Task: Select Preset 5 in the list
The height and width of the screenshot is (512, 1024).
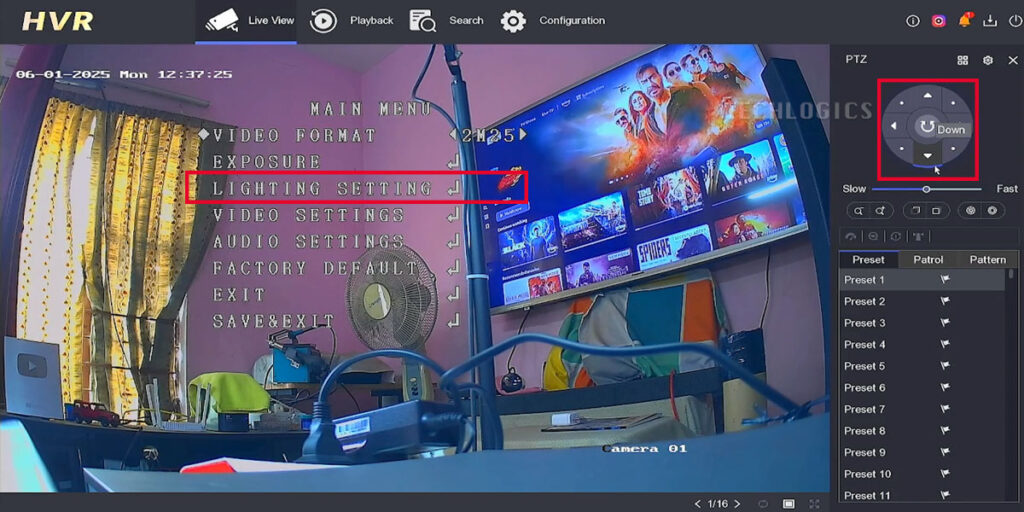Action: click(865, 366)
